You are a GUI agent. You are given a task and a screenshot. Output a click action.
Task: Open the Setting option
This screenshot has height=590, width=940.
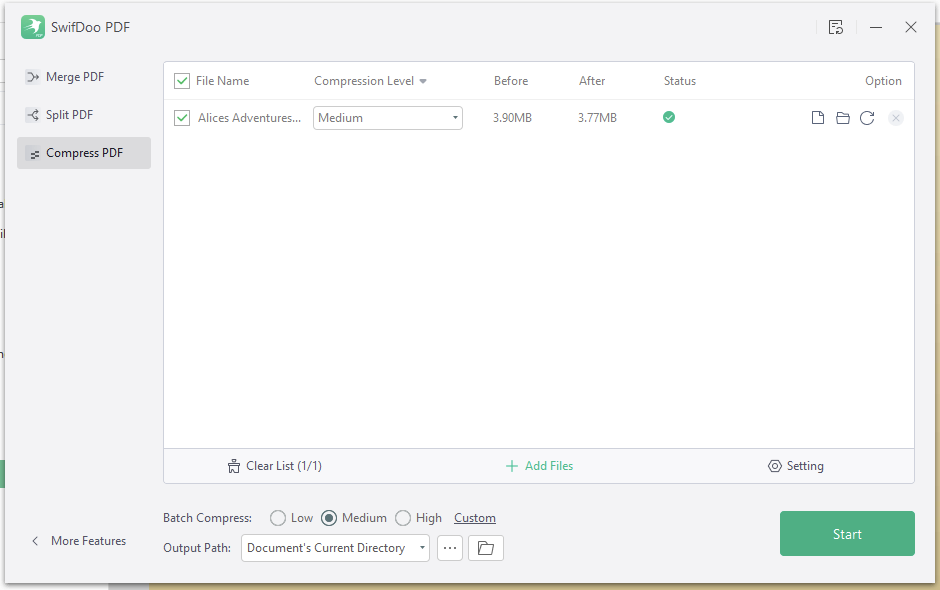click(x=796, y=466)
